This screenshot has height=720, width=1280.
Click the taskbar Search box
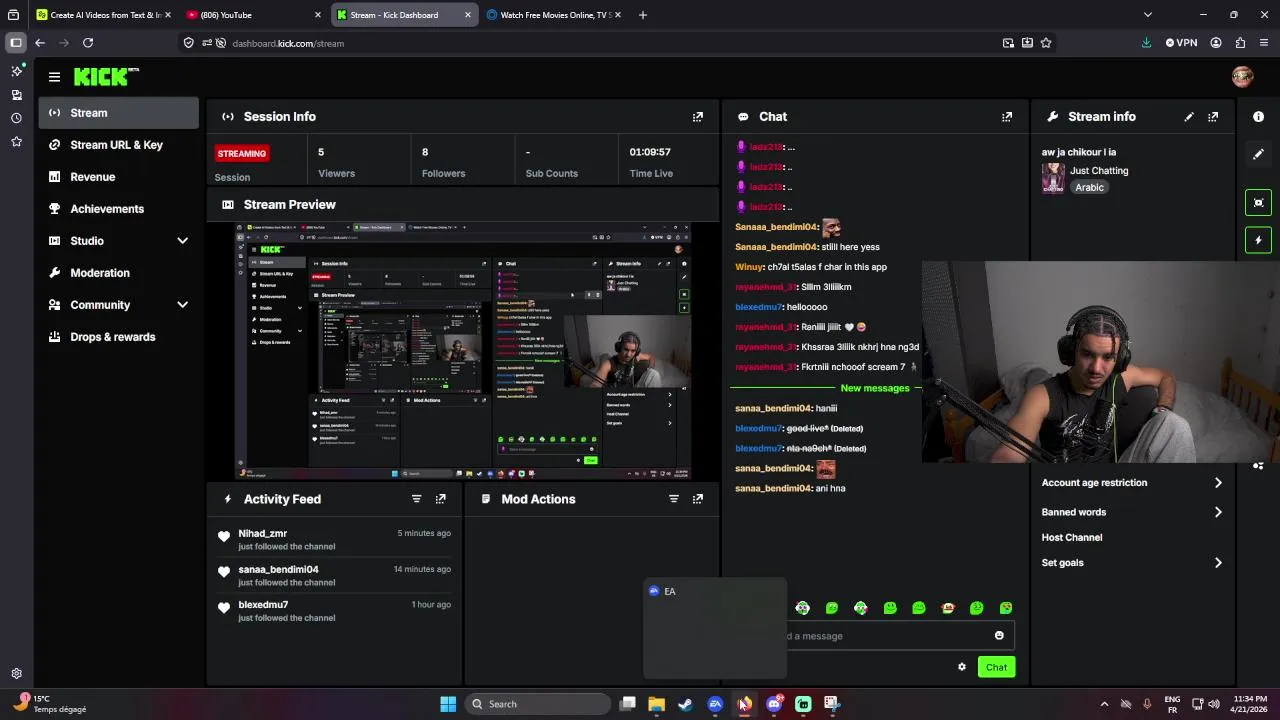coord(538,704)
